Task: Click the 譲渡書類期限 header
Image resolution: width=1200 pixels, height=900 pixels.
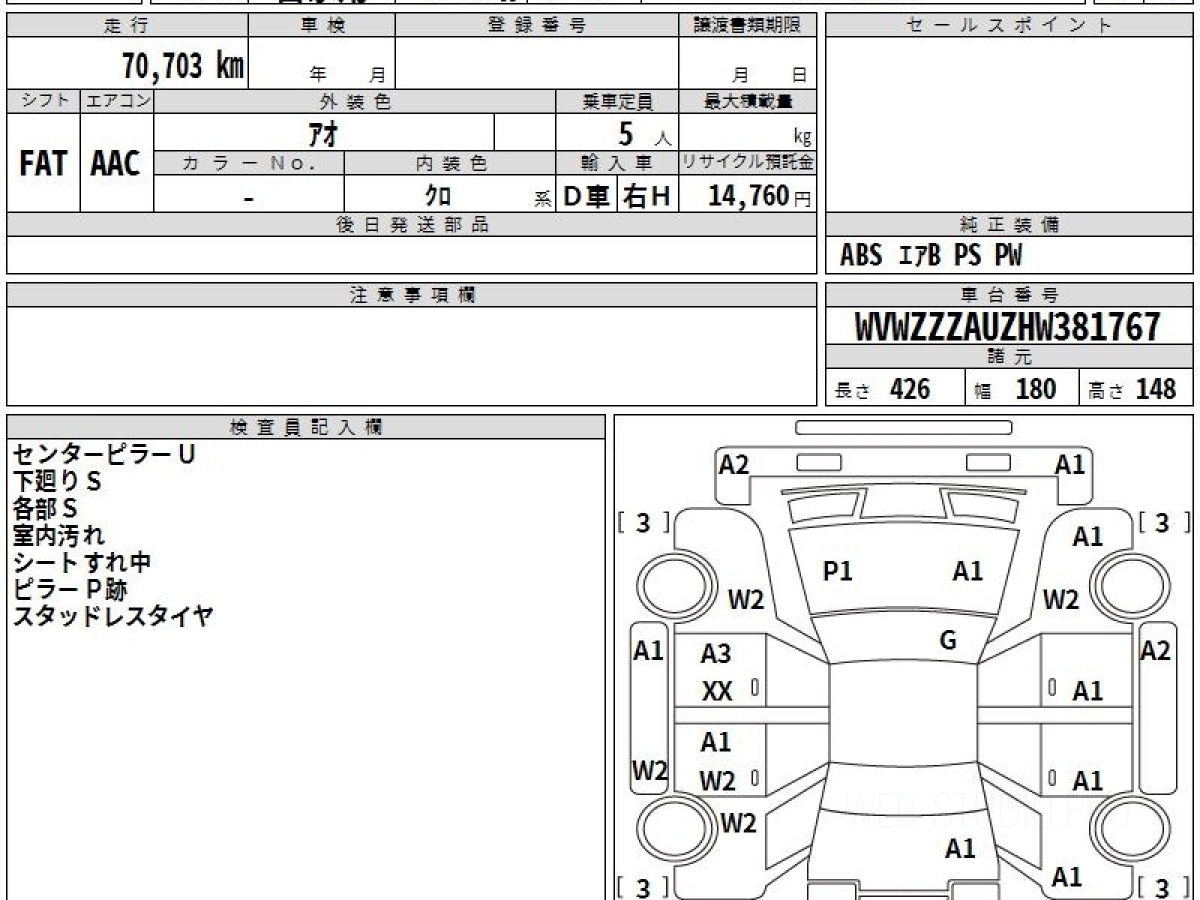Action: point(748,25)
